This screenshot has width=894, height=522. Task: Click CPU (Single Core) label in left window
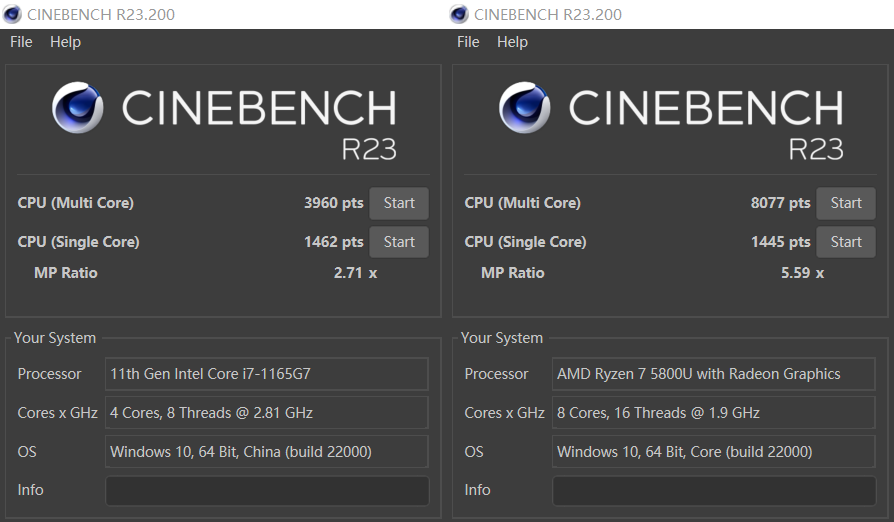[x=79, y=242]
